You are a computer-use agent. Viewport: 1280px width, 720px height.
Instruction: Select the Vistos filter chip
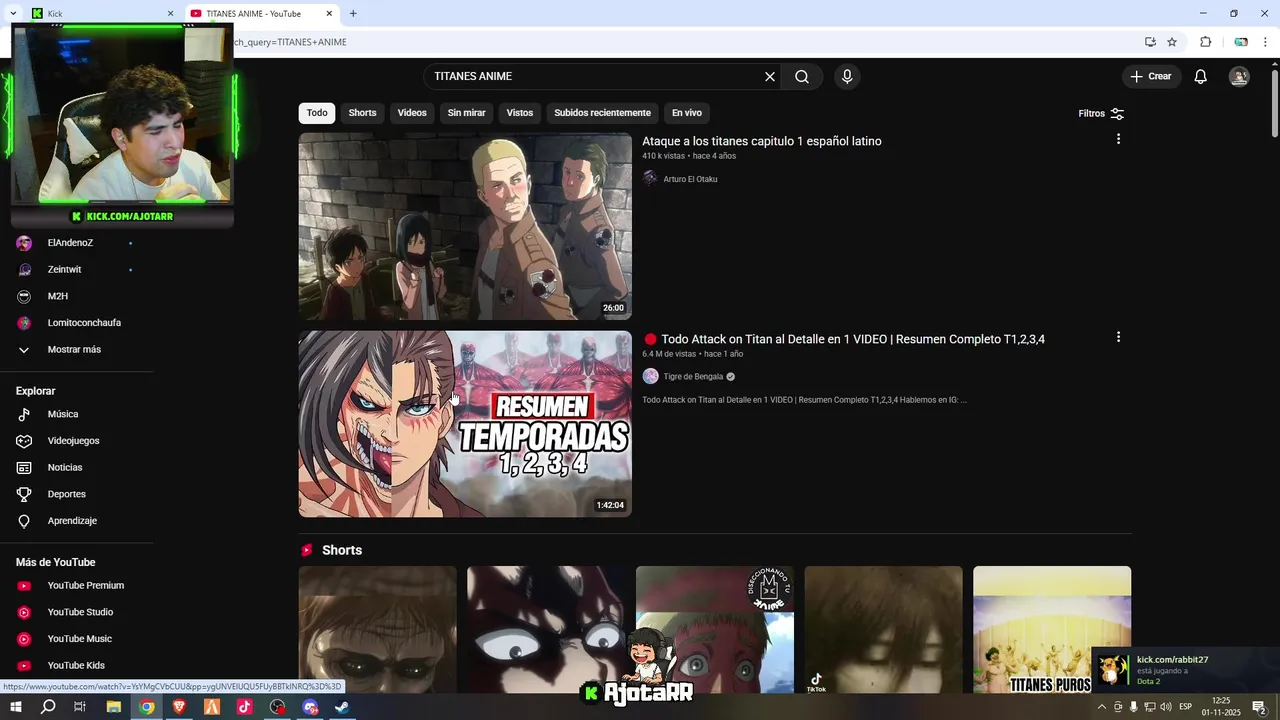520,113
